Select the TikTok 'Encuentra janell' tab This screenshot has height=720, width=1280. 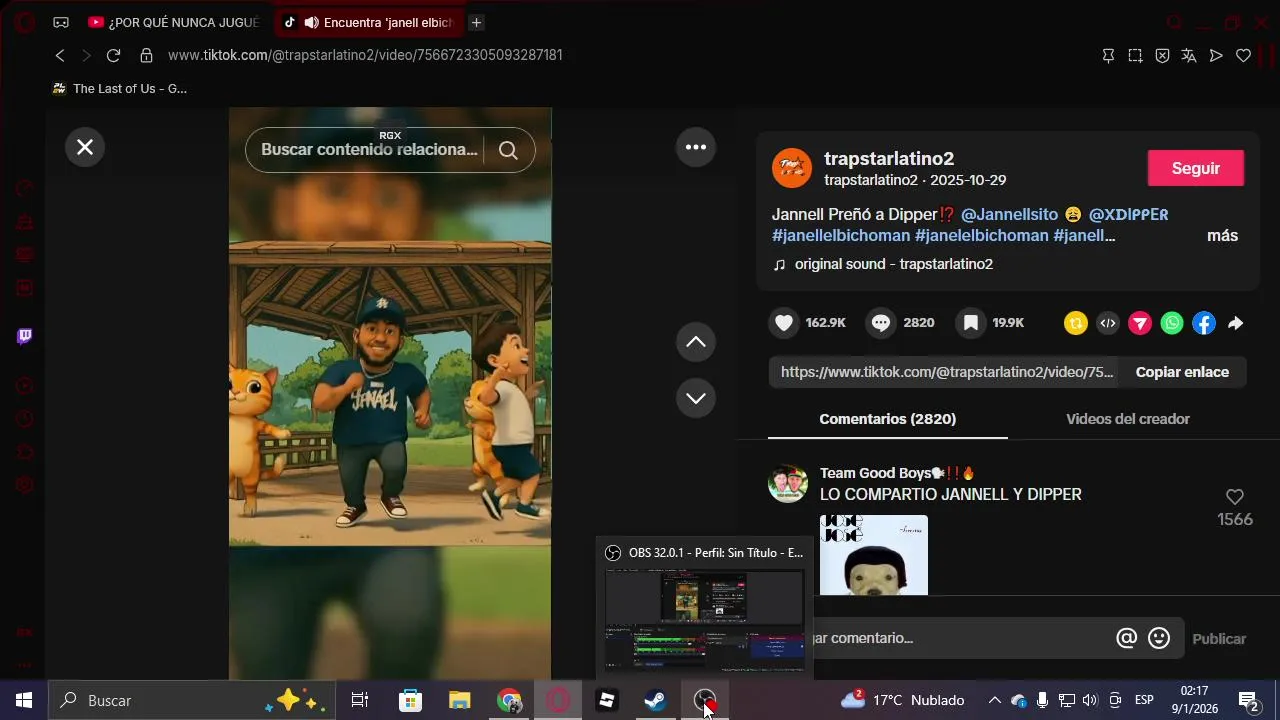click(368, 22)
